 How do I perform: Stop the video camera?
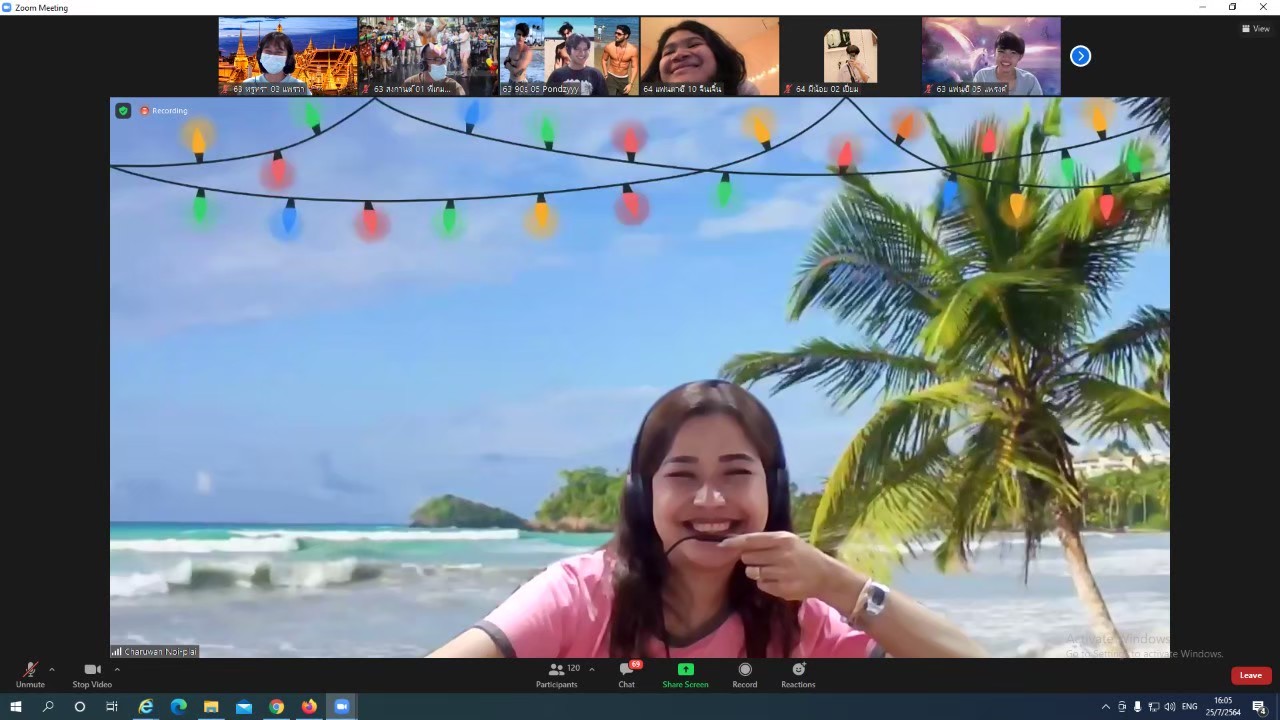(x=92, y=674)
